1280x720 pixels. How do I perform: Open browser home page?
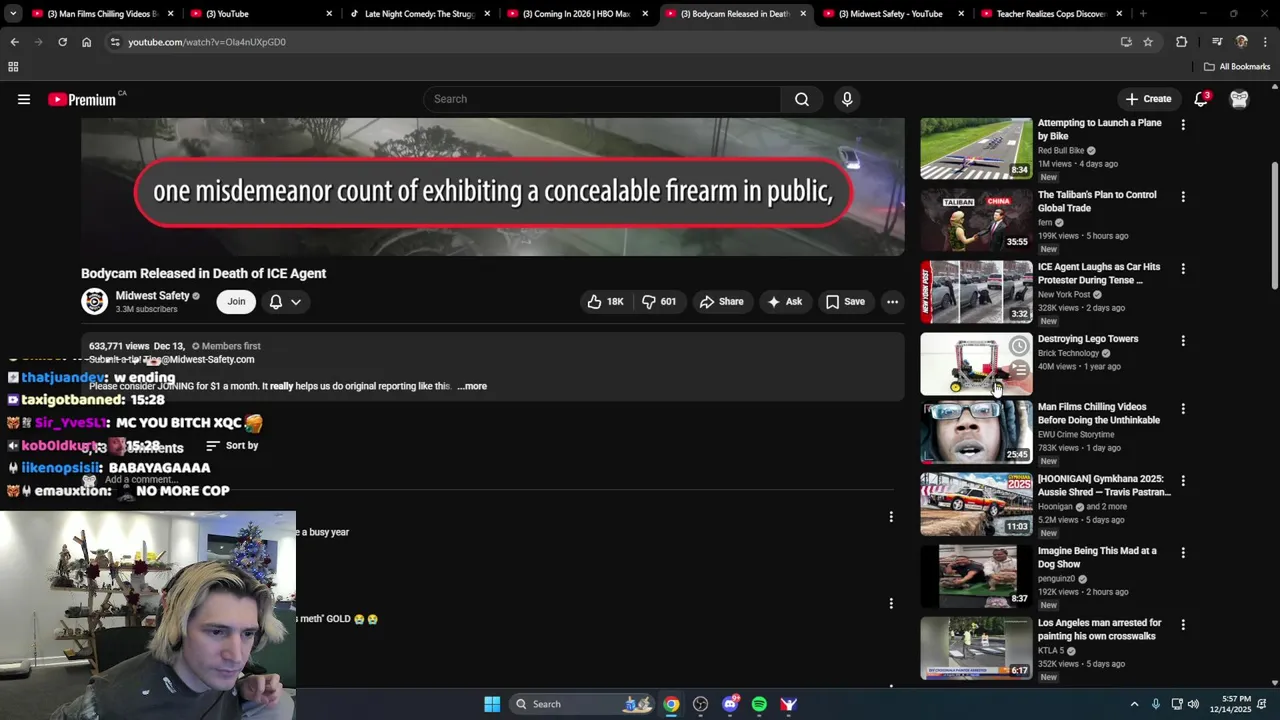click(x=86, y=42)
